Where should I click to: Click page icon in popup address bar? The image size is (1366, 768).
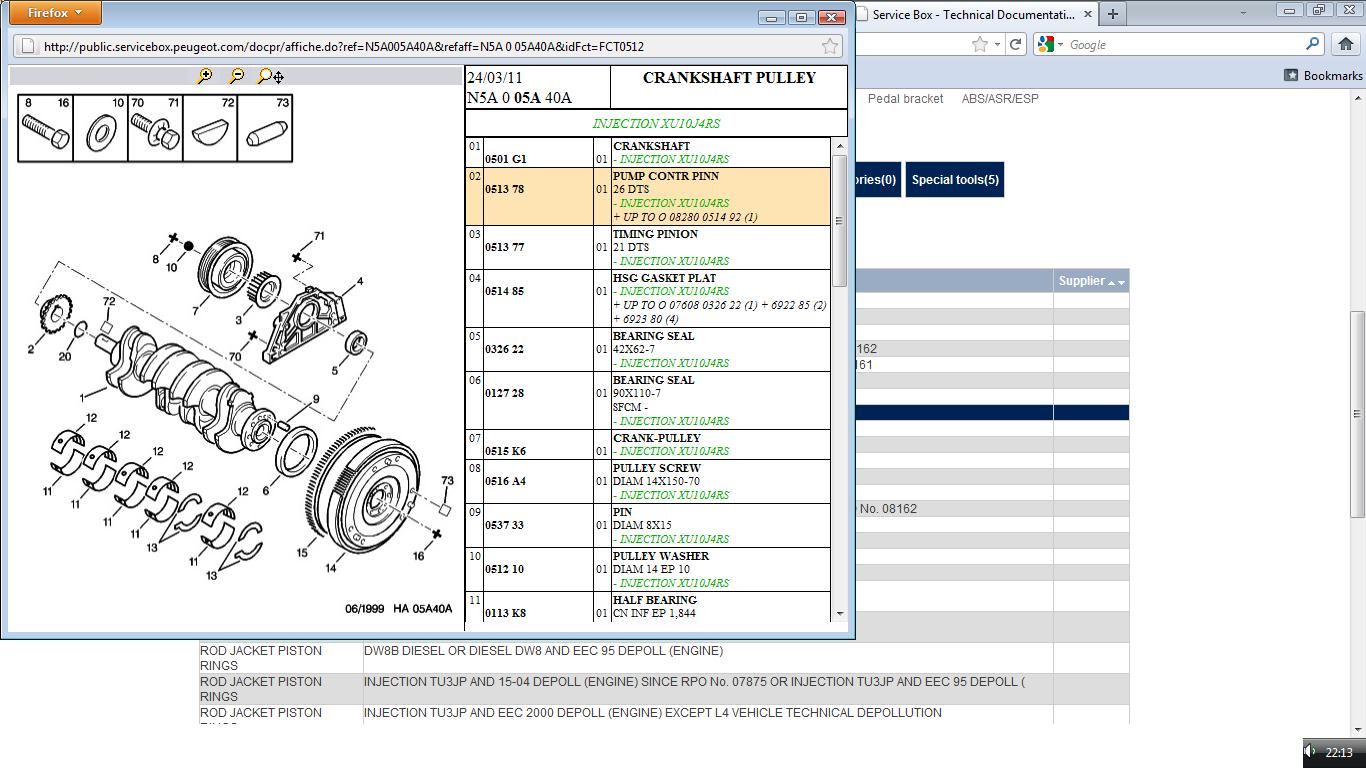[28, 46]
